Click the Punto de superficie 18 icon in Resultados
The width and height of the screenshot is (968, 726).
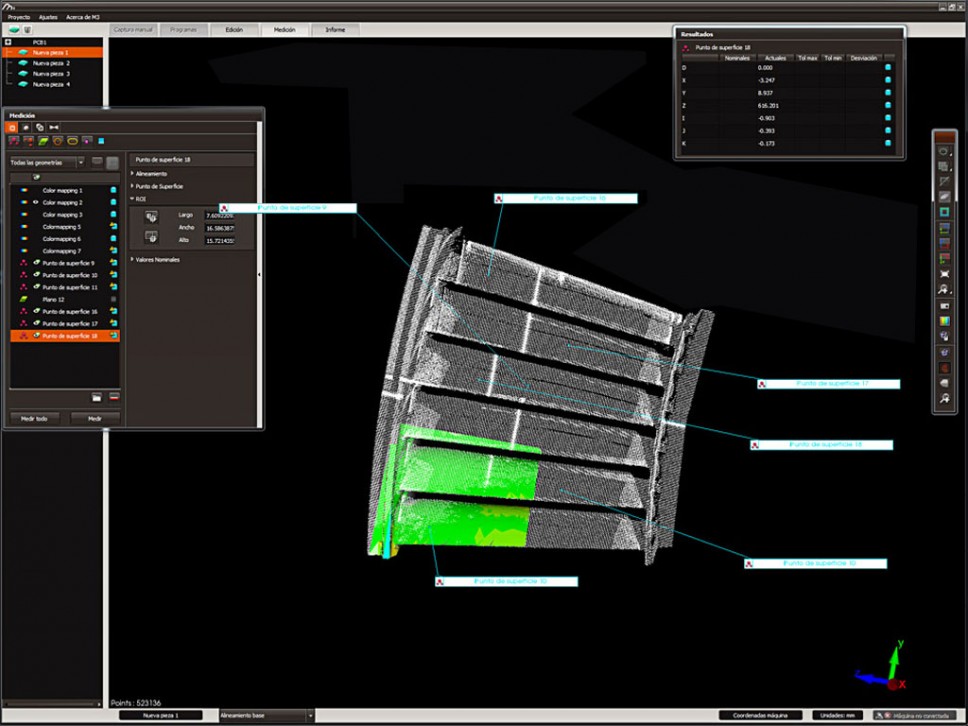(685, 47)
